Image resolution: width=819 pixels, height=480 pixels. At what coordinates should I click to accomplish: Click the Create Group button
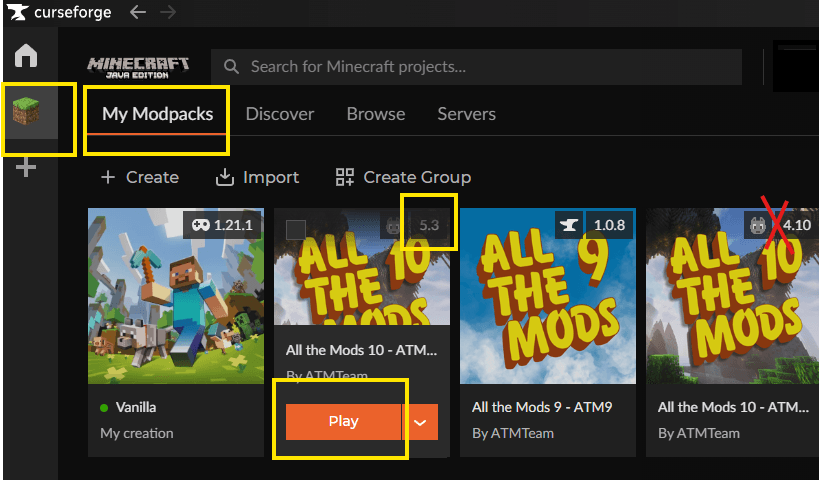coord(403,178)
